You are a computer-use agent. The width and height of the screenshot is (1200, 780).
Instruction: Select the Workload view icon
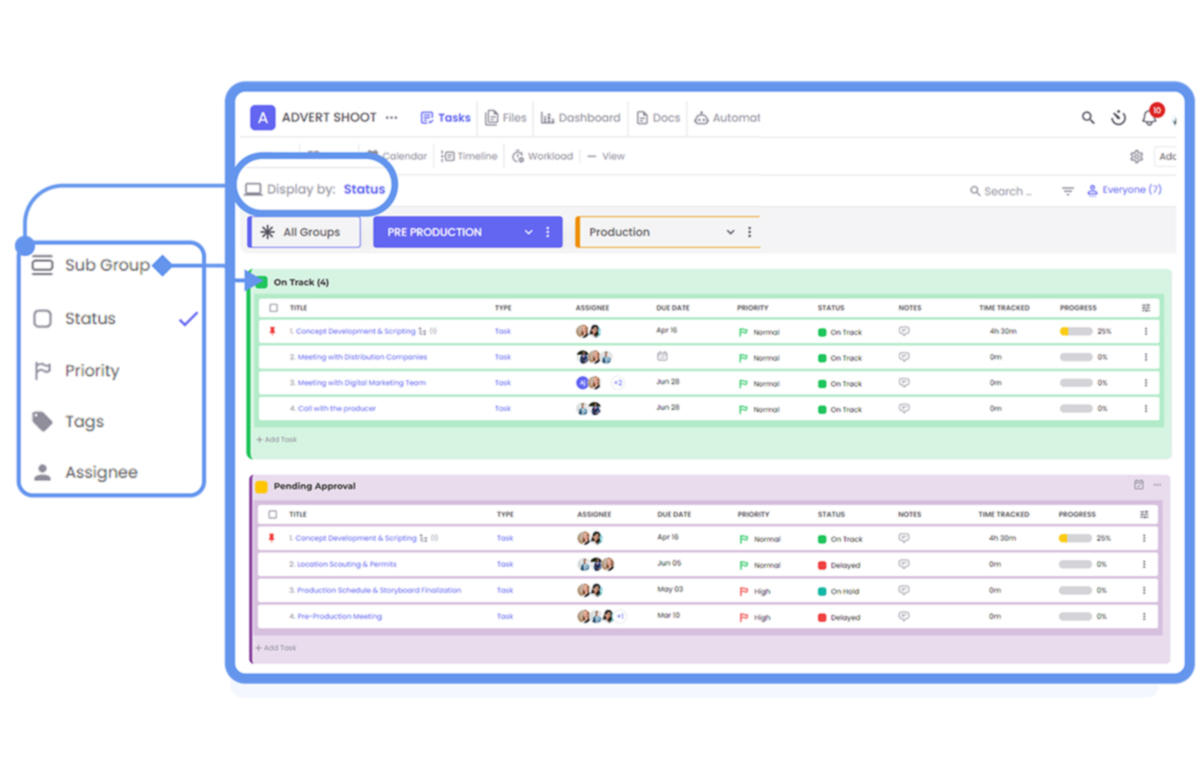click(x=519, y=156)
